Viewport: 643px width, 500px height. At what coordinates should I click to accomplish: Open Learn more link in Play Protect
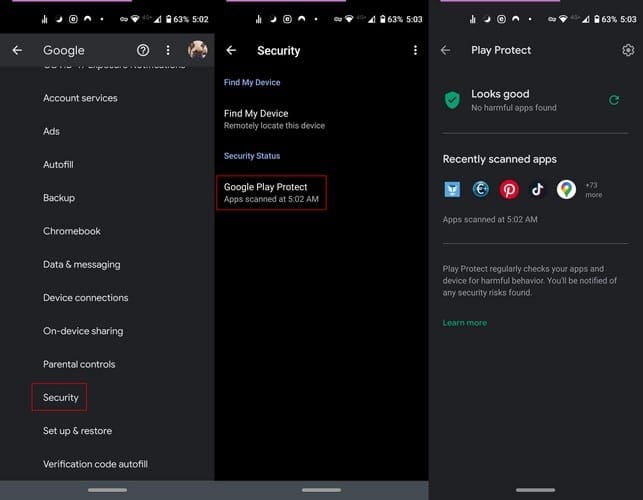465,323
